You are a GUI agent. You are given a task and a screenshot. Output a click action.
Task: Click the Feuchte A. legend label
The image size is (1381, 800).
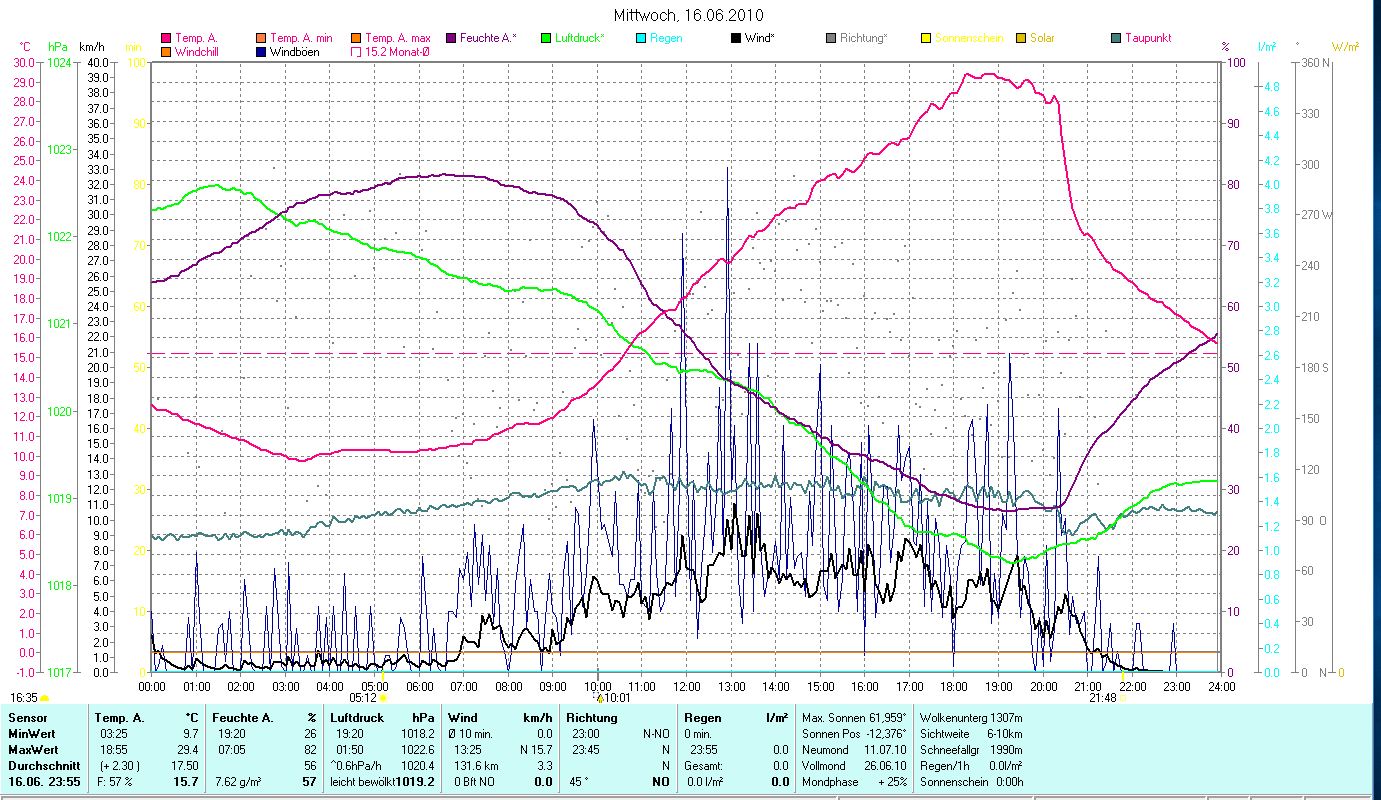tap(488, 38)
